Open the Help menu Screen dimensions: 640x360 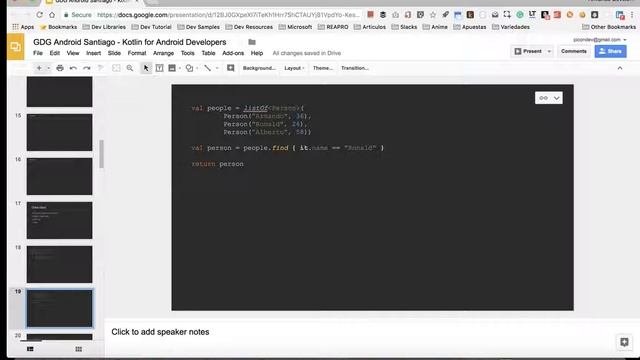tap(257, 53)
